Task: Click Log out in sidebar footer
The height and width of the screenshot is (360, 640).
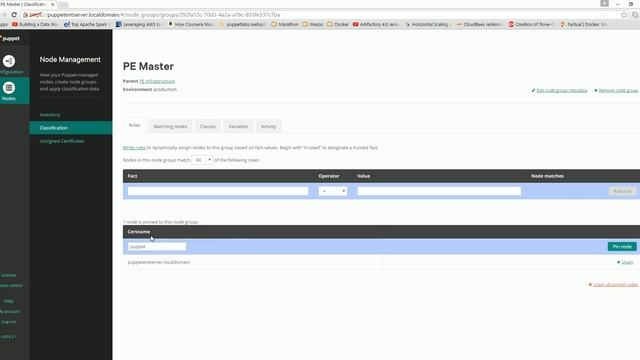Action: point(9,322)
